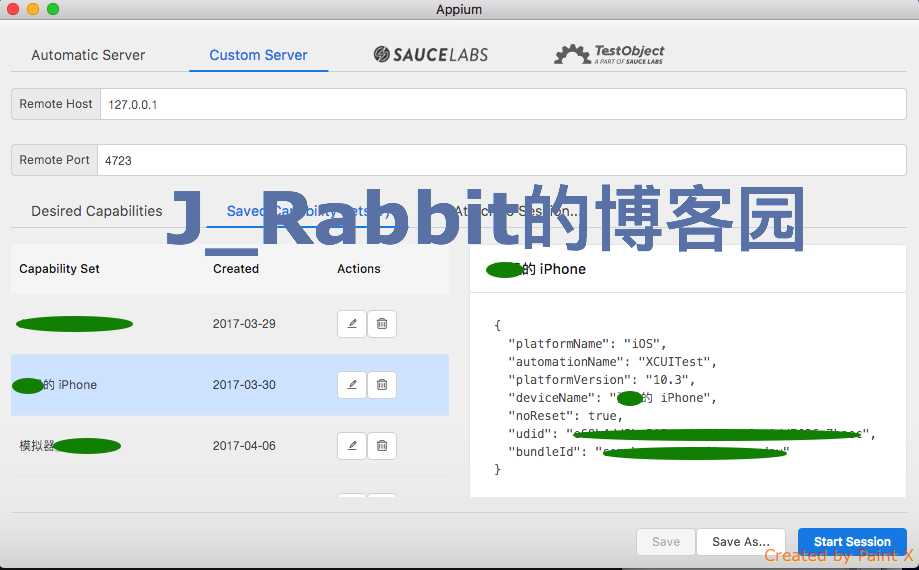Click the Remote Port input field
Image resolution: width=919 pixels, height=570 pixels.
pos(502,160)
